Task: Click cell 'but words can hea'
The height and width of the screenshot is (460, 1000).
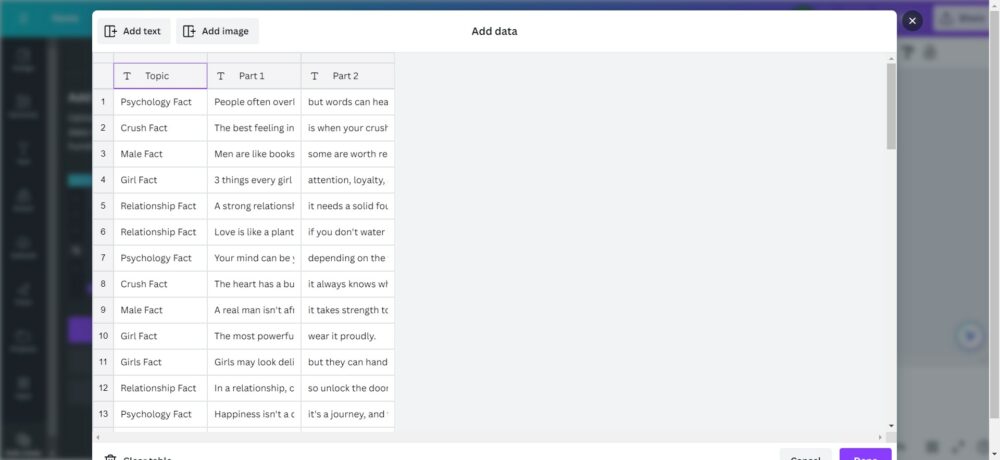Action: click(348, 102)
